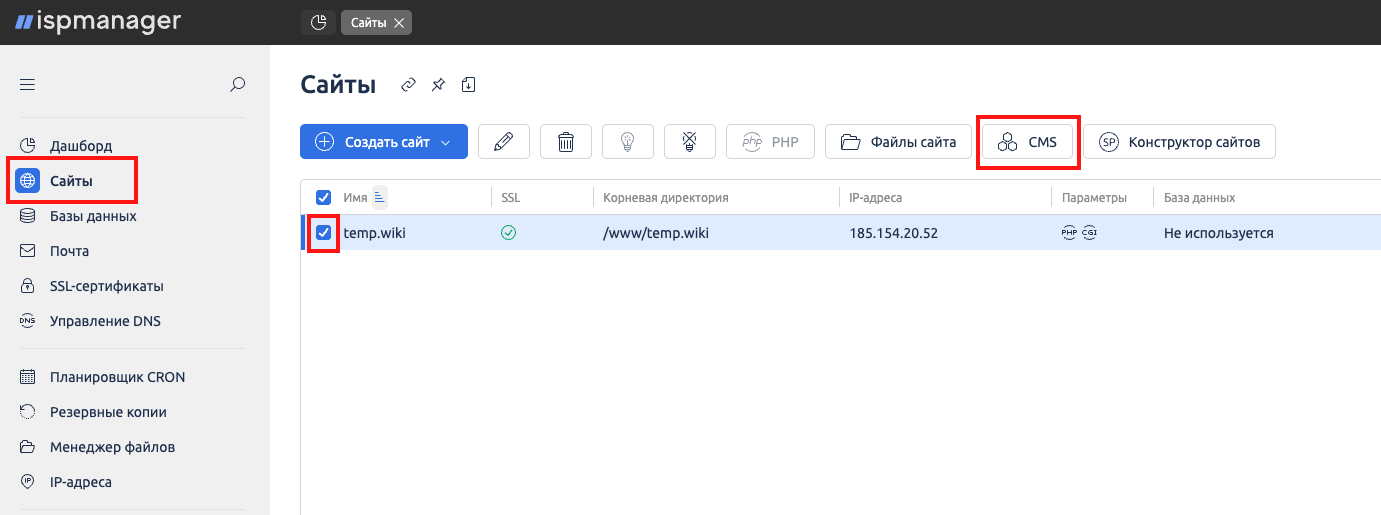Open the PHP settings button

point(770,142)
